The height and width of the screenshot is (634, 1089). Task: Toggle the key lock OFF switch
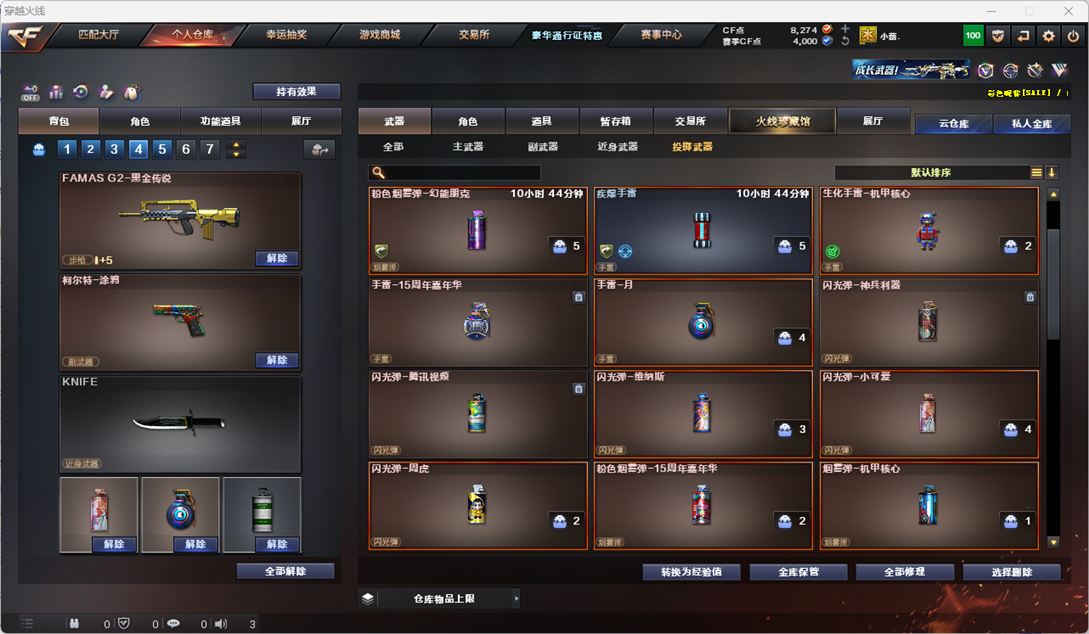click(31, 92)
